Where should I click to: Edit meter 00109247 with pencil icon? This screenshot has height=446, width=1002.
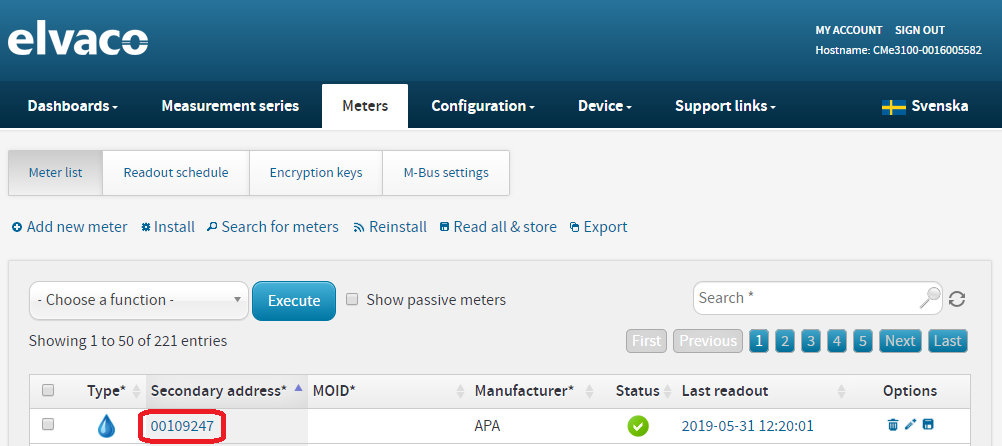tap(910, 425)
